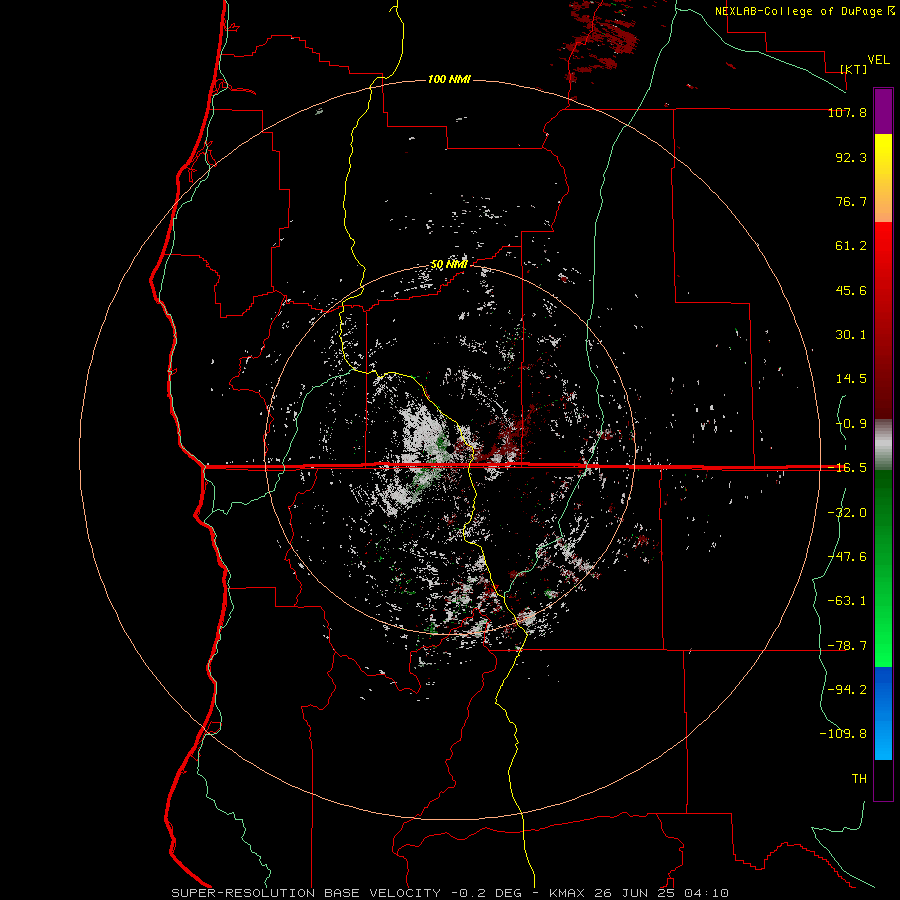Click the NEXLAB-College of DuPage watermark text
Viewport: 900px width, 900px height.
click(x=805, y=11)
